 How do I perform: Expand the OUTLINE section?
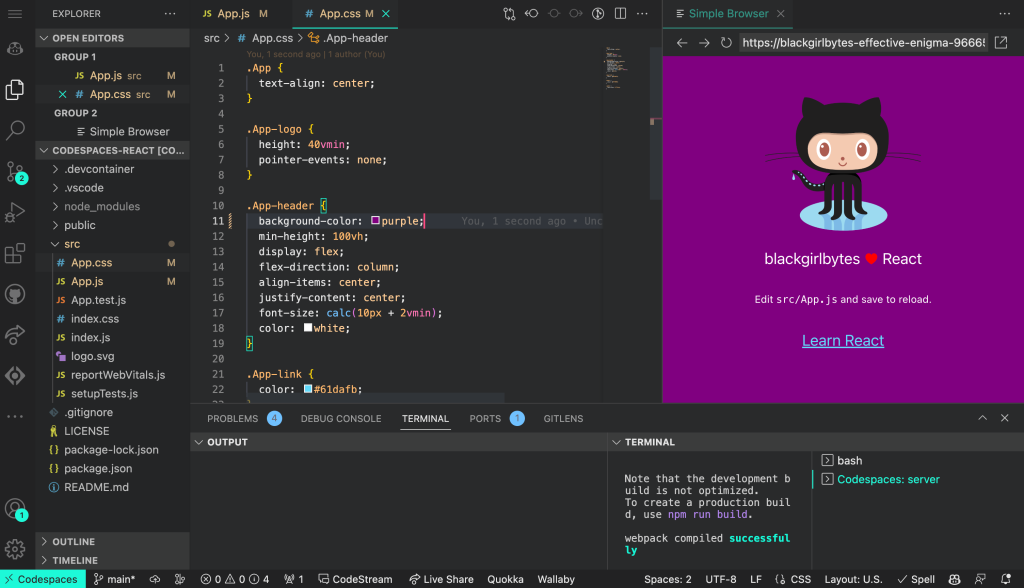click(69, 542)
